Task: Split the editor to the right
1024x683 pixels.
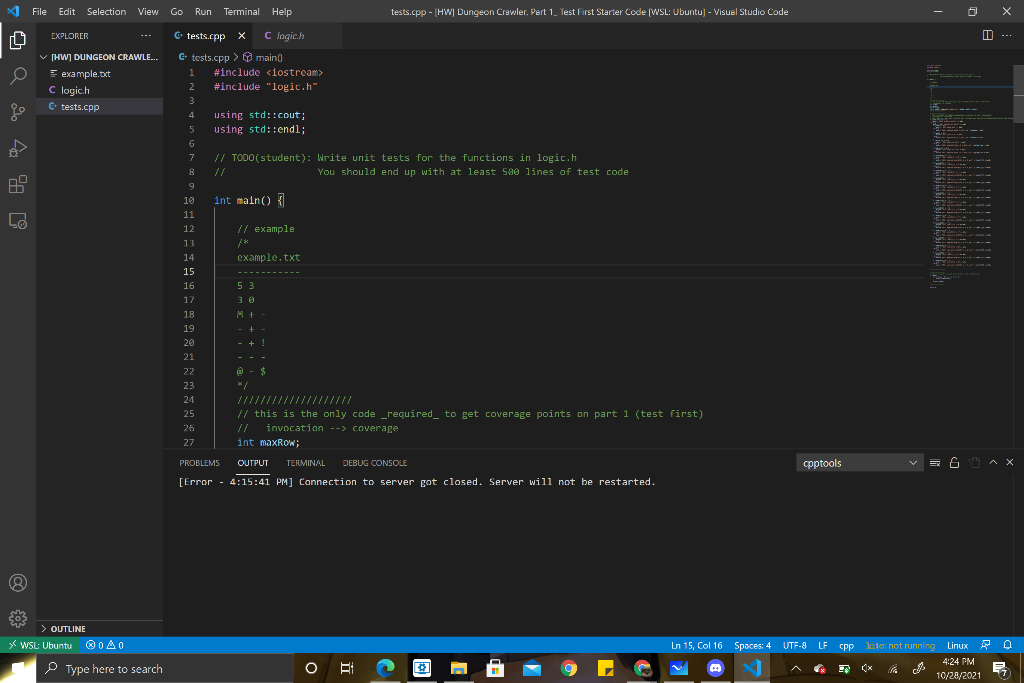Action: pos(988,36)
